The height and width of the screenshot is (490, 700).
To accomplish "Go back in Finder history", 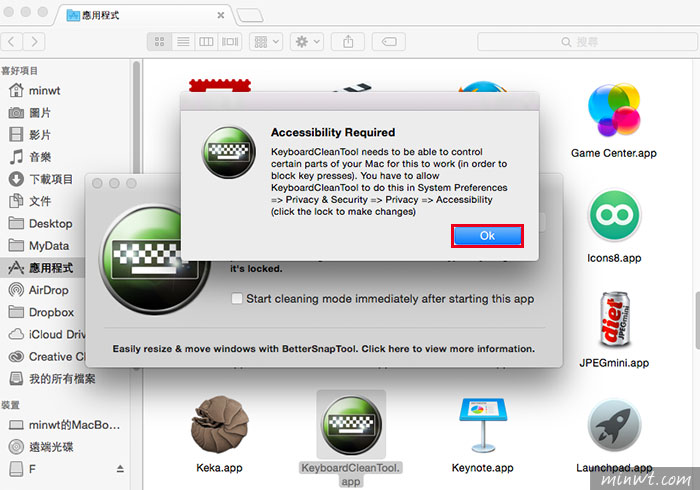I will click(12, 42).
